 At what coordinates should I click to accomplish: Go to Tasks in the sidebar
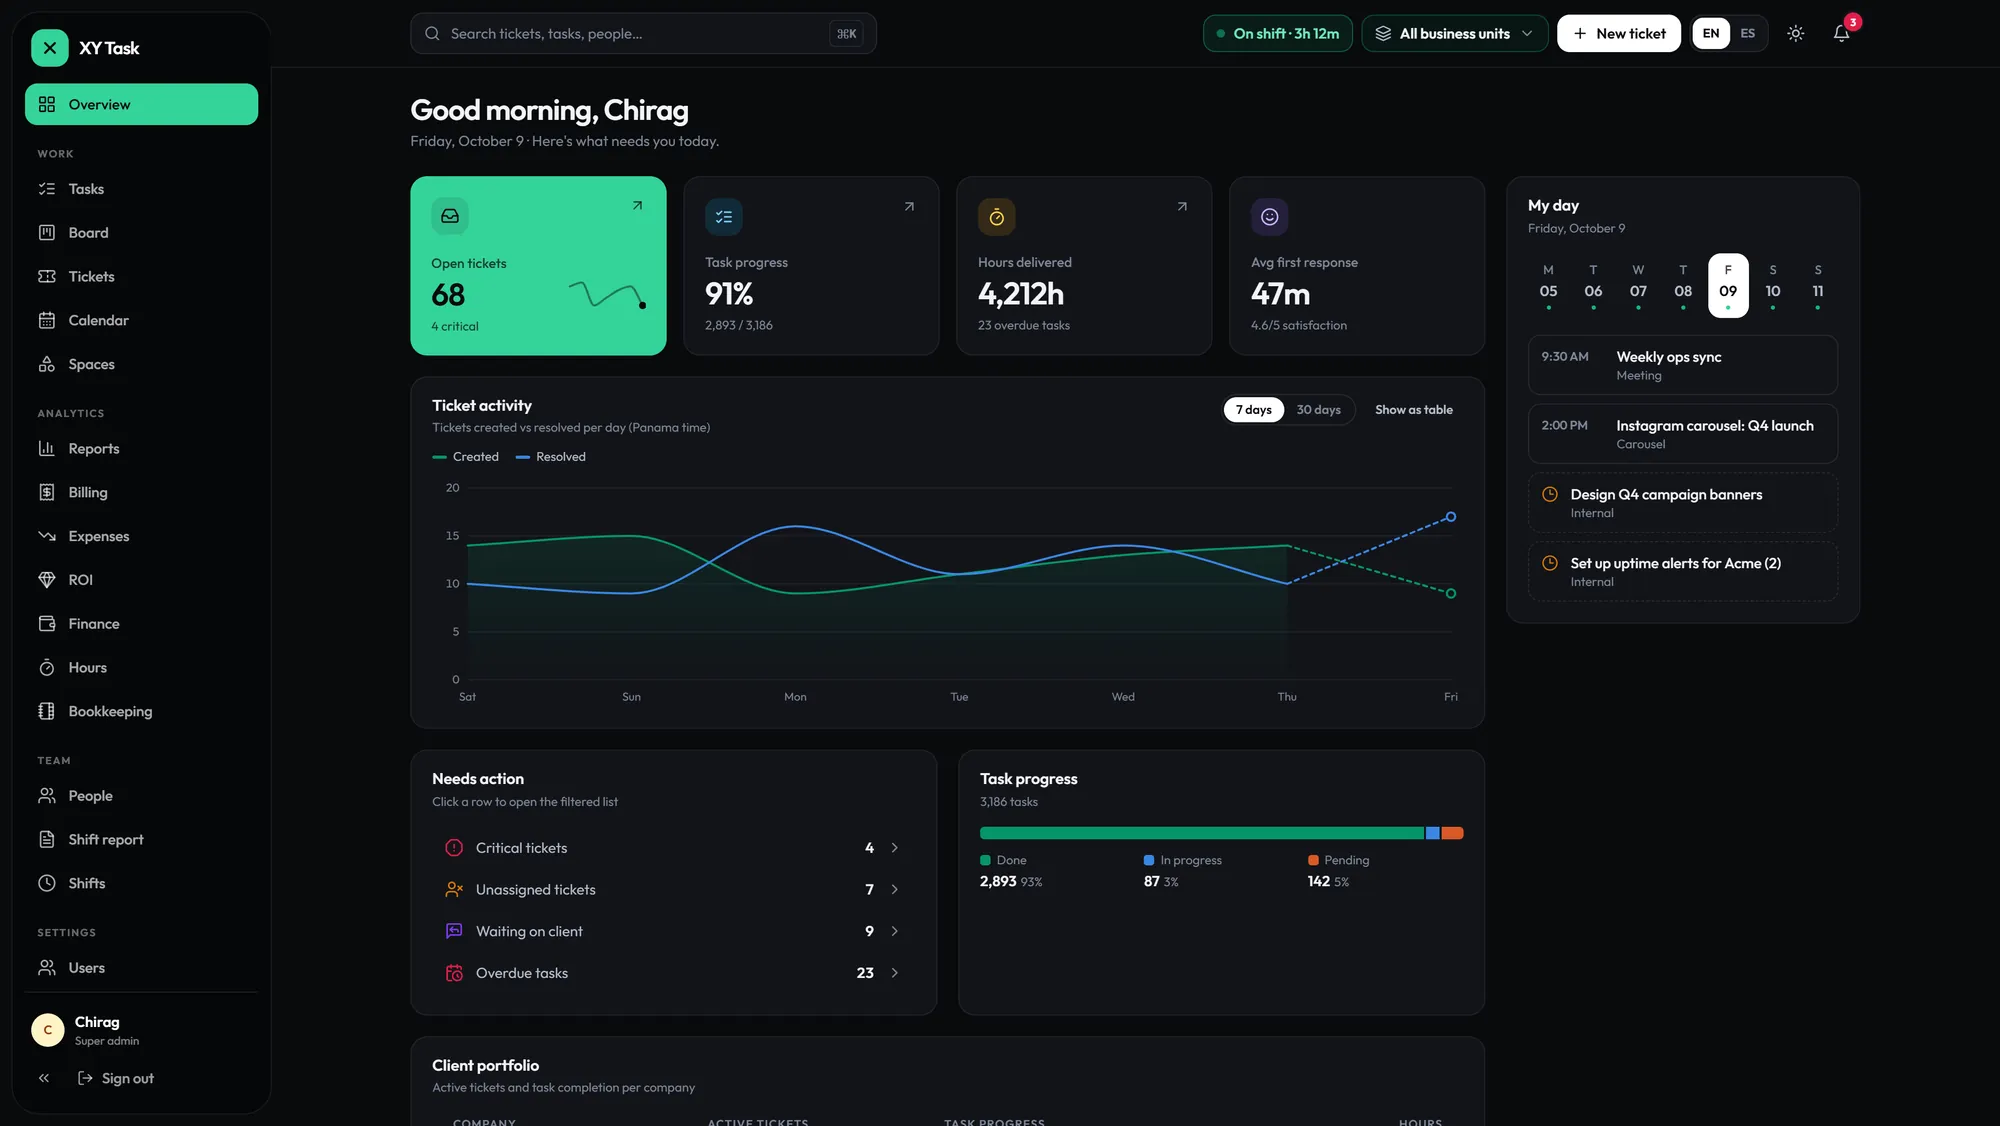tap(141, 189)
